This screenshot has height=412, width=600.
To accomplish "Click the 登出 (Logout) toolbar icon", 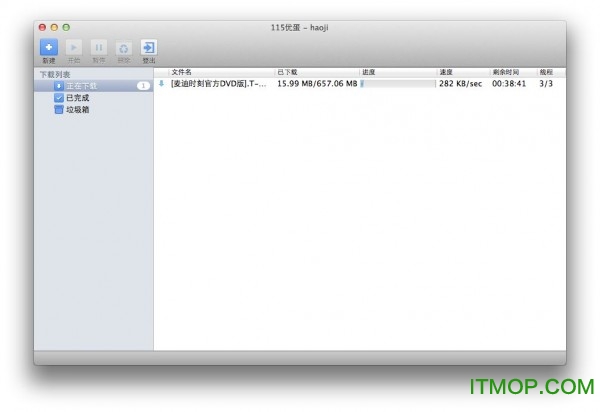I will pyautogui.click(x=149, y=48).
